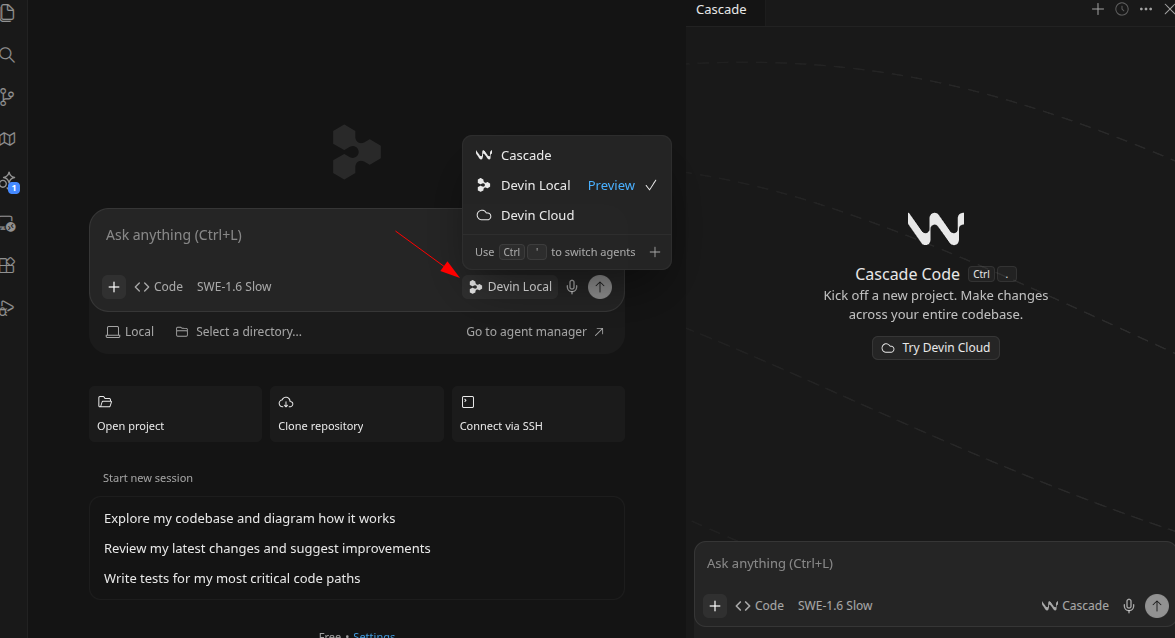Open the Code mode dropdown in the Cascade panel

[x=760, y=606]
